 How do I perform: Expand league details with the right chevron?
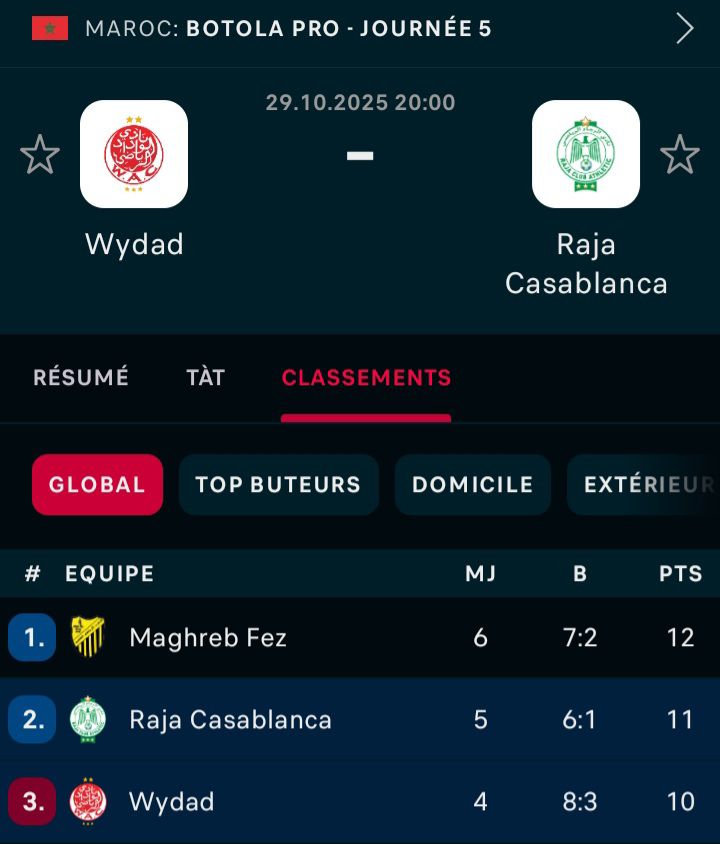coord(685,28)
